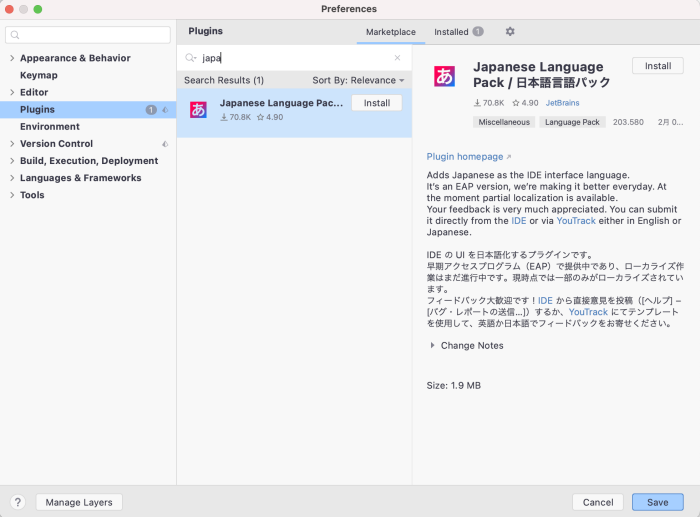Click the Save button
Viewport: 700px width, 517px height.
pos(658,502)
